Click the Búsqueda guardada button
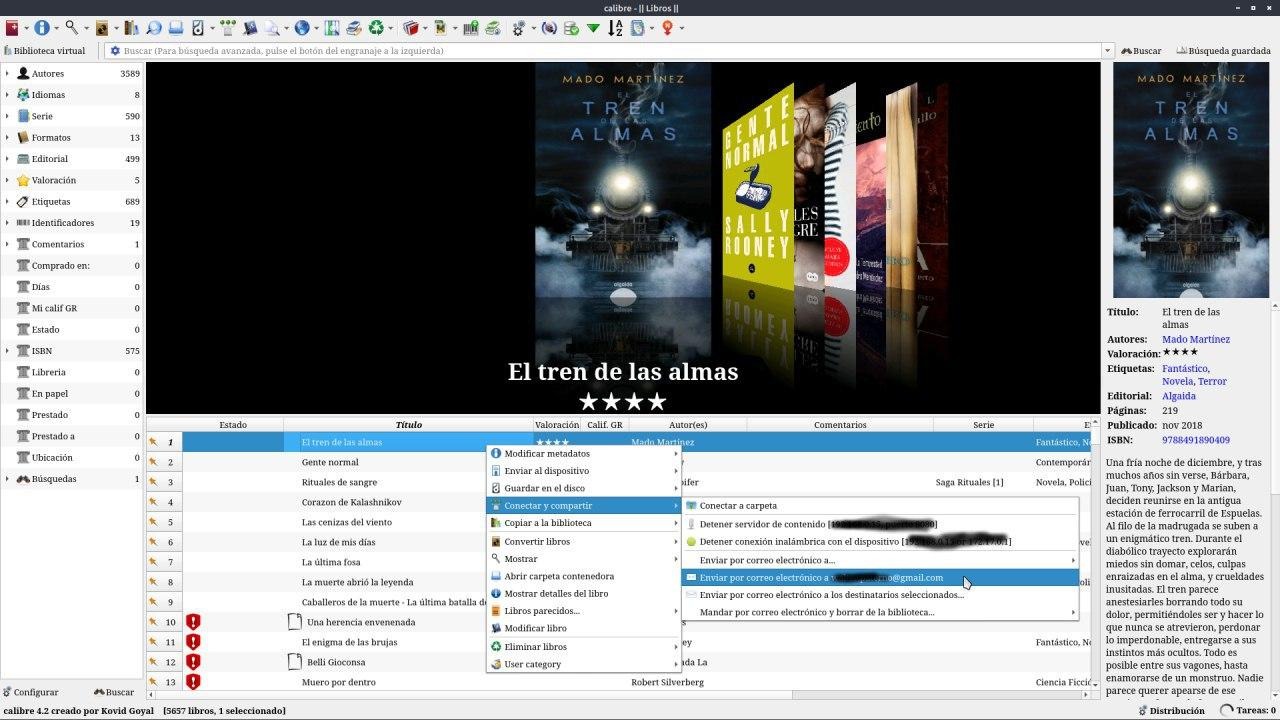Viewport: 1280px width, 720px height. coord(1224,51)
